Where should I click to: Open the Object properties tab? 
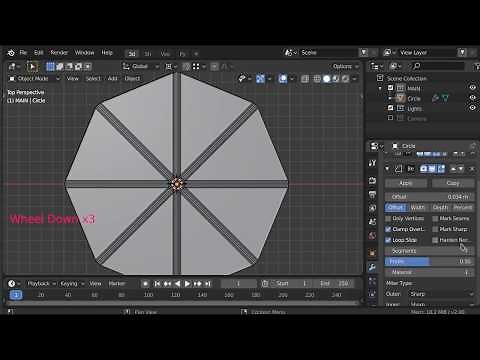[372, 253]
